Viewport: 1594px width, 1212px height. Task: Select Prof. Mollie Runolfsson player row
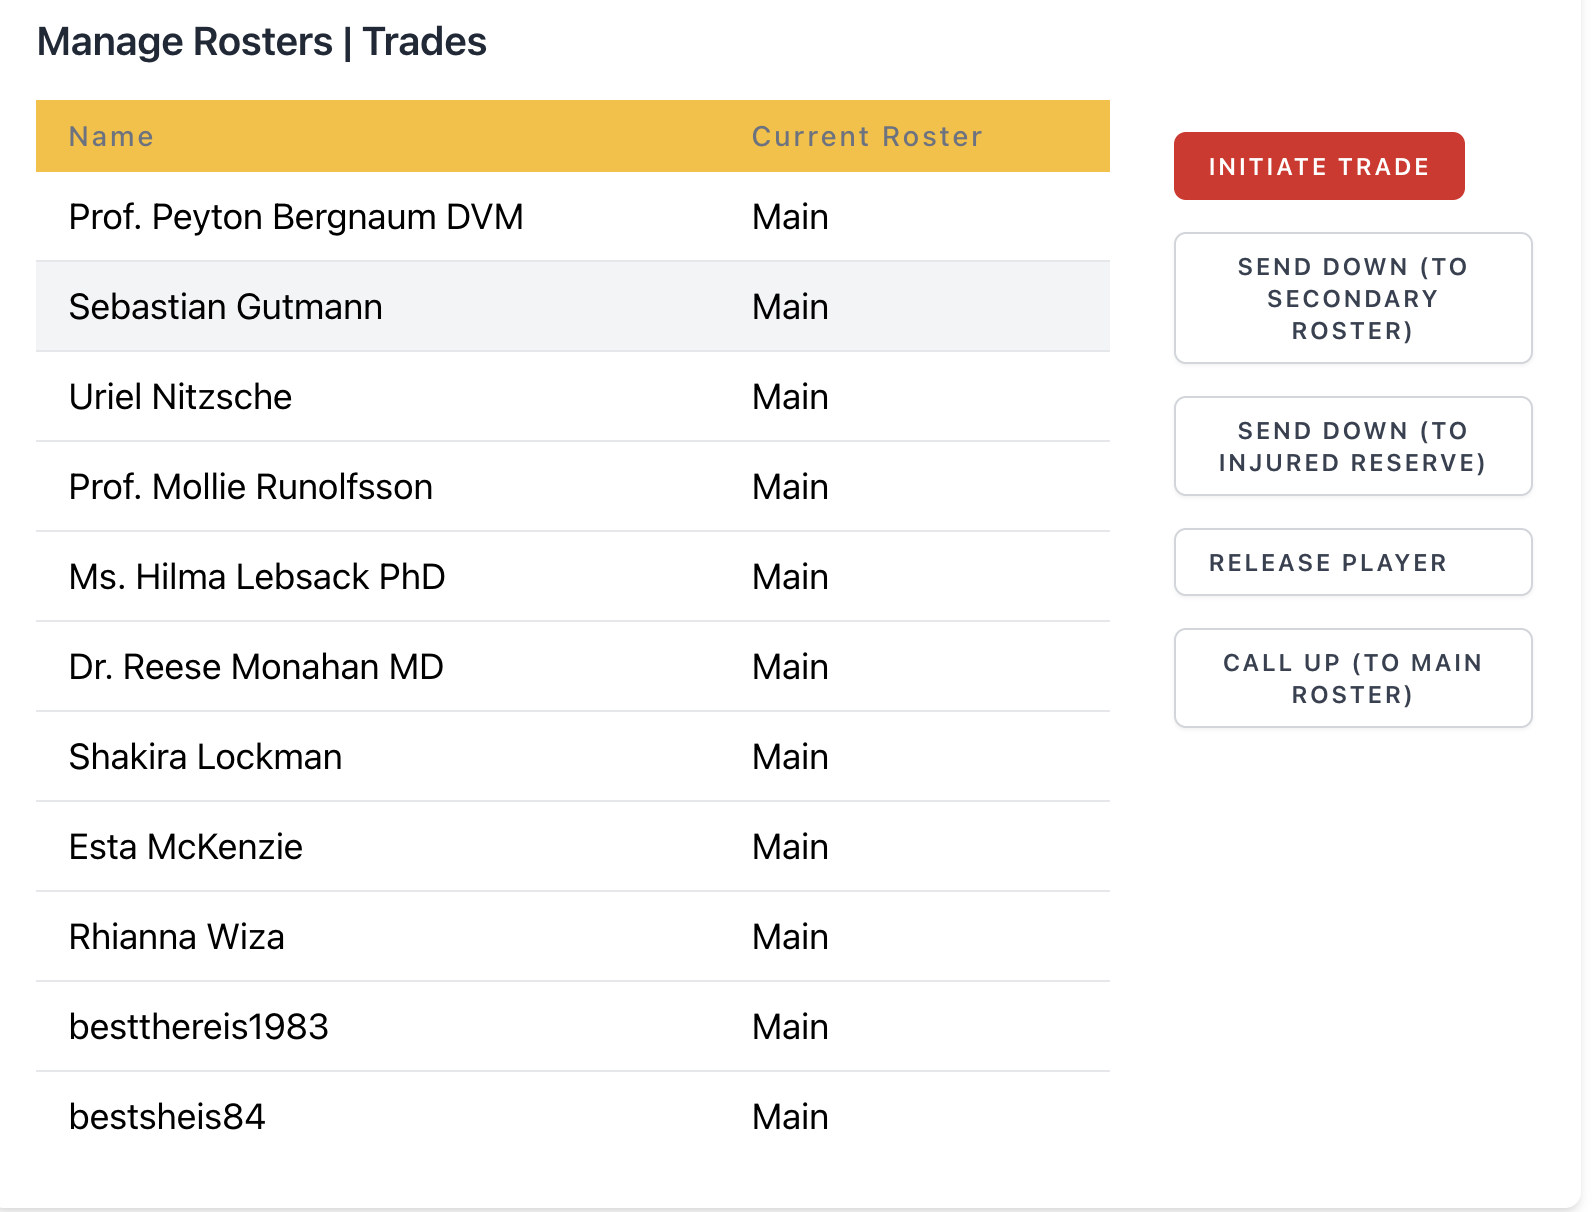251,487
